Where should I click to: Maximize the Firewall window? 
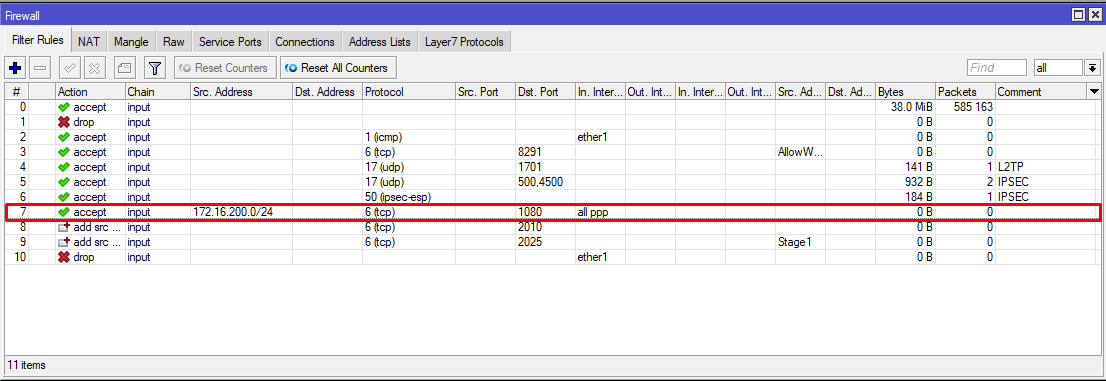click(1077, 14)
